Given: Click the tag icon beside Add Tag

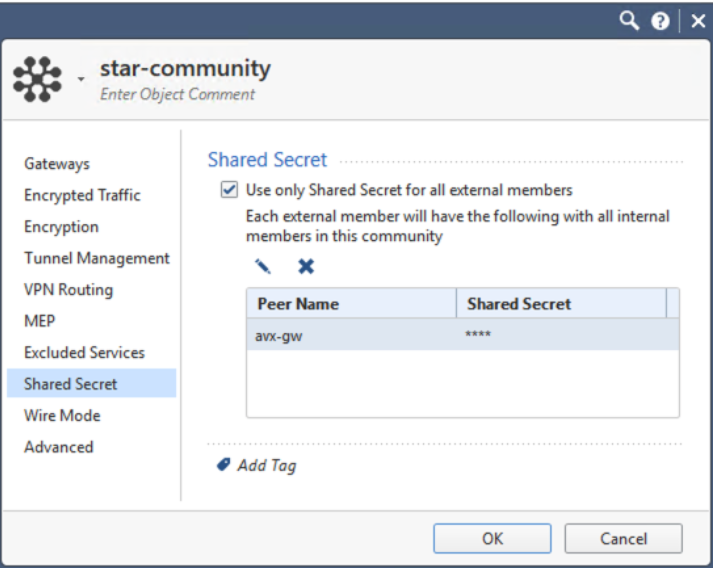Looking at the screenshot, I should pos(224,465).
